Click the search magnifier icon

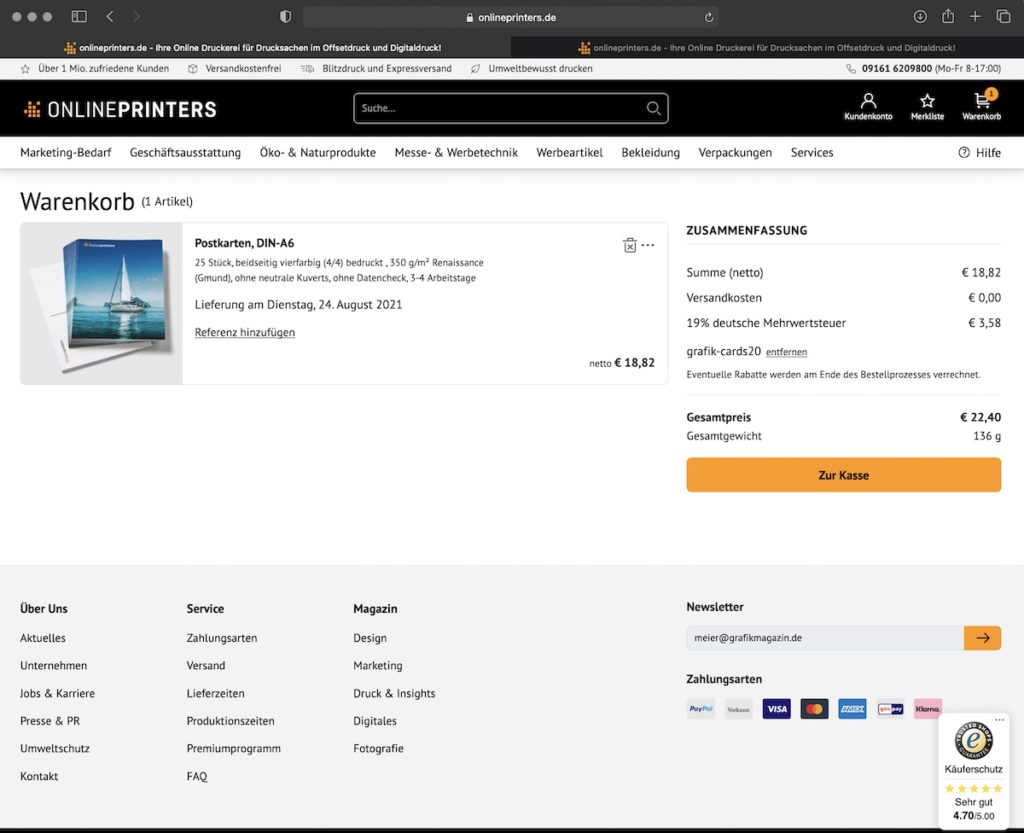[653, 108]
